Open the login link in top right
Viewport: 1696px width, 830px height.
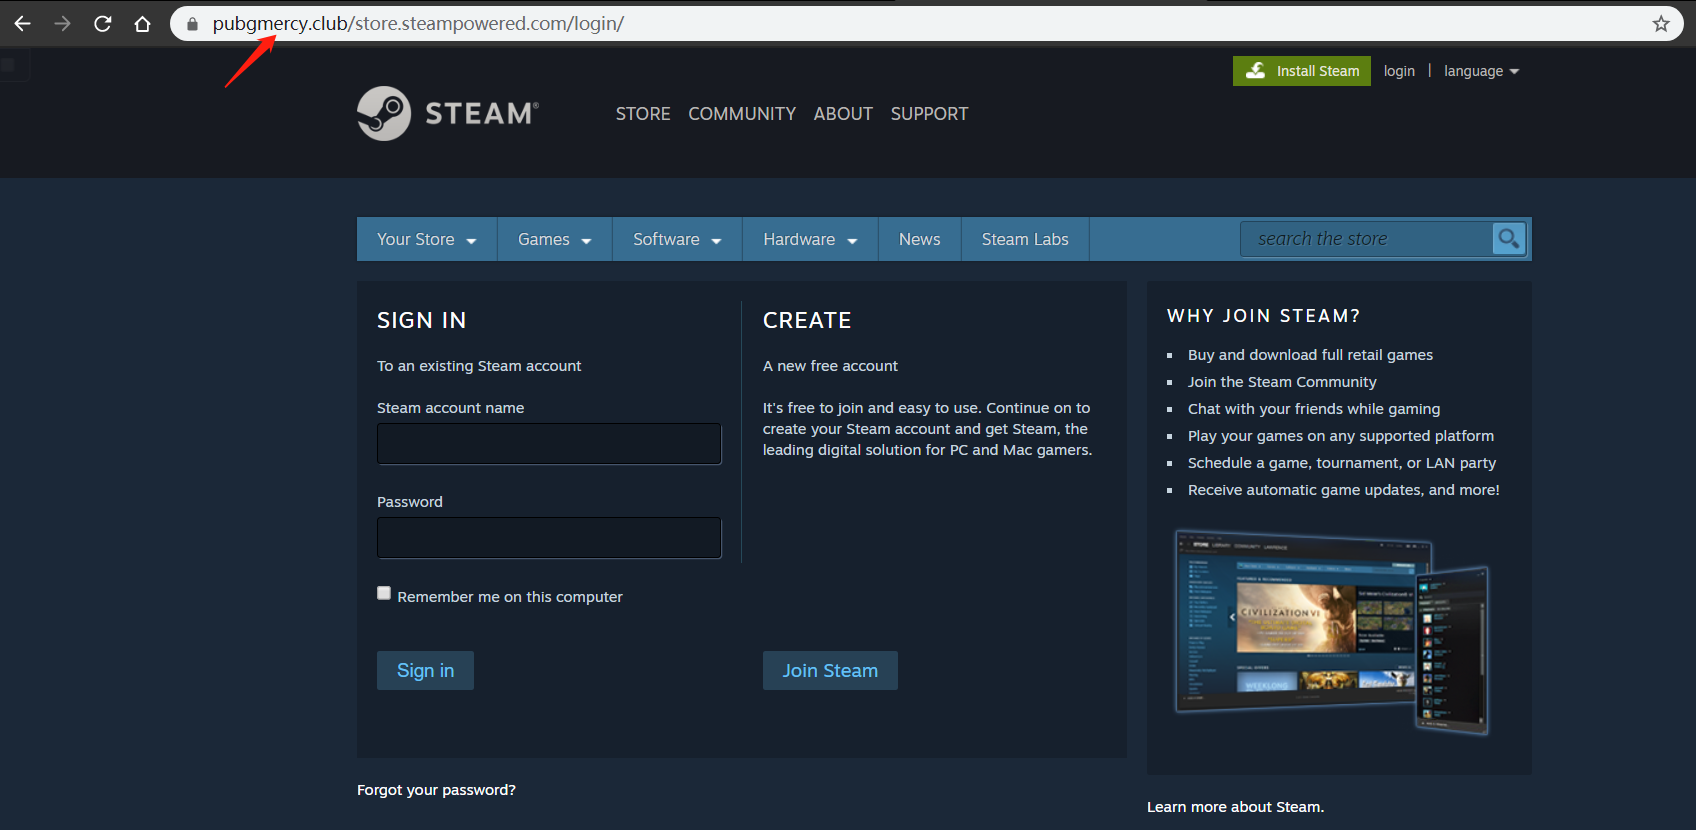click(1399, 71)
